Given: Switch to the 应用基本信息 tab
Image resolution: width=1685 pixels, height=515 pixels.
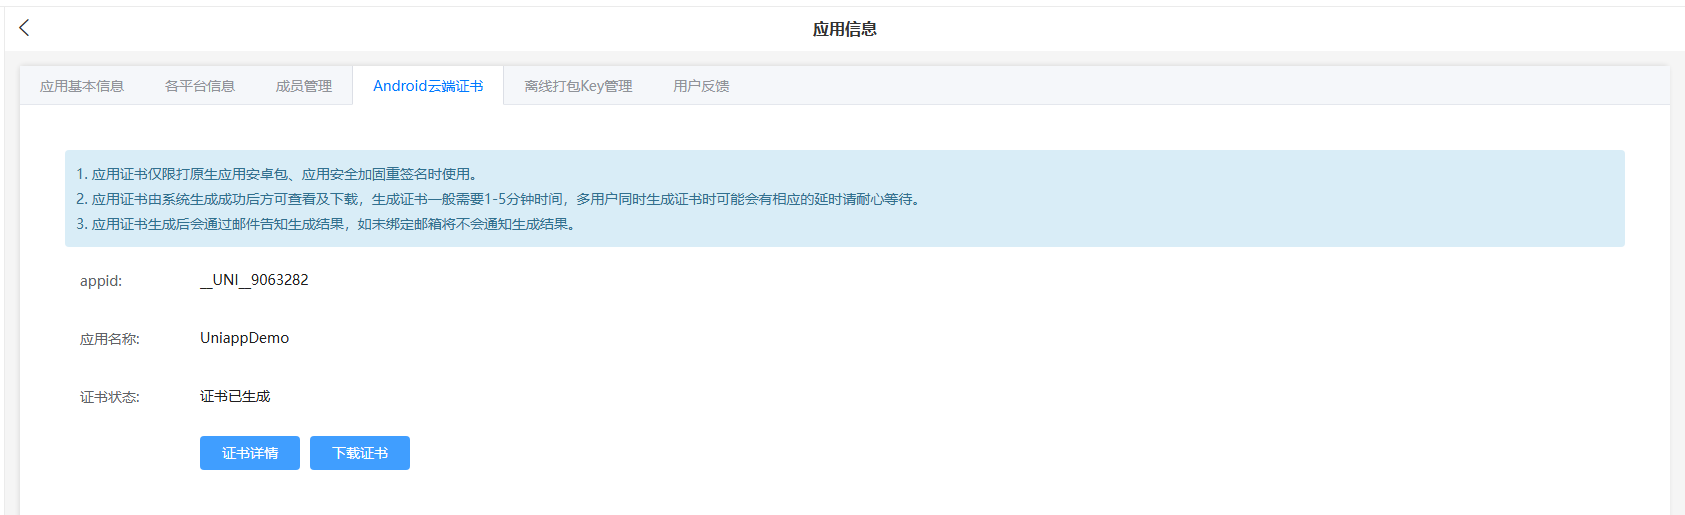Looking at the screenshot, I should tap(82, 86).
